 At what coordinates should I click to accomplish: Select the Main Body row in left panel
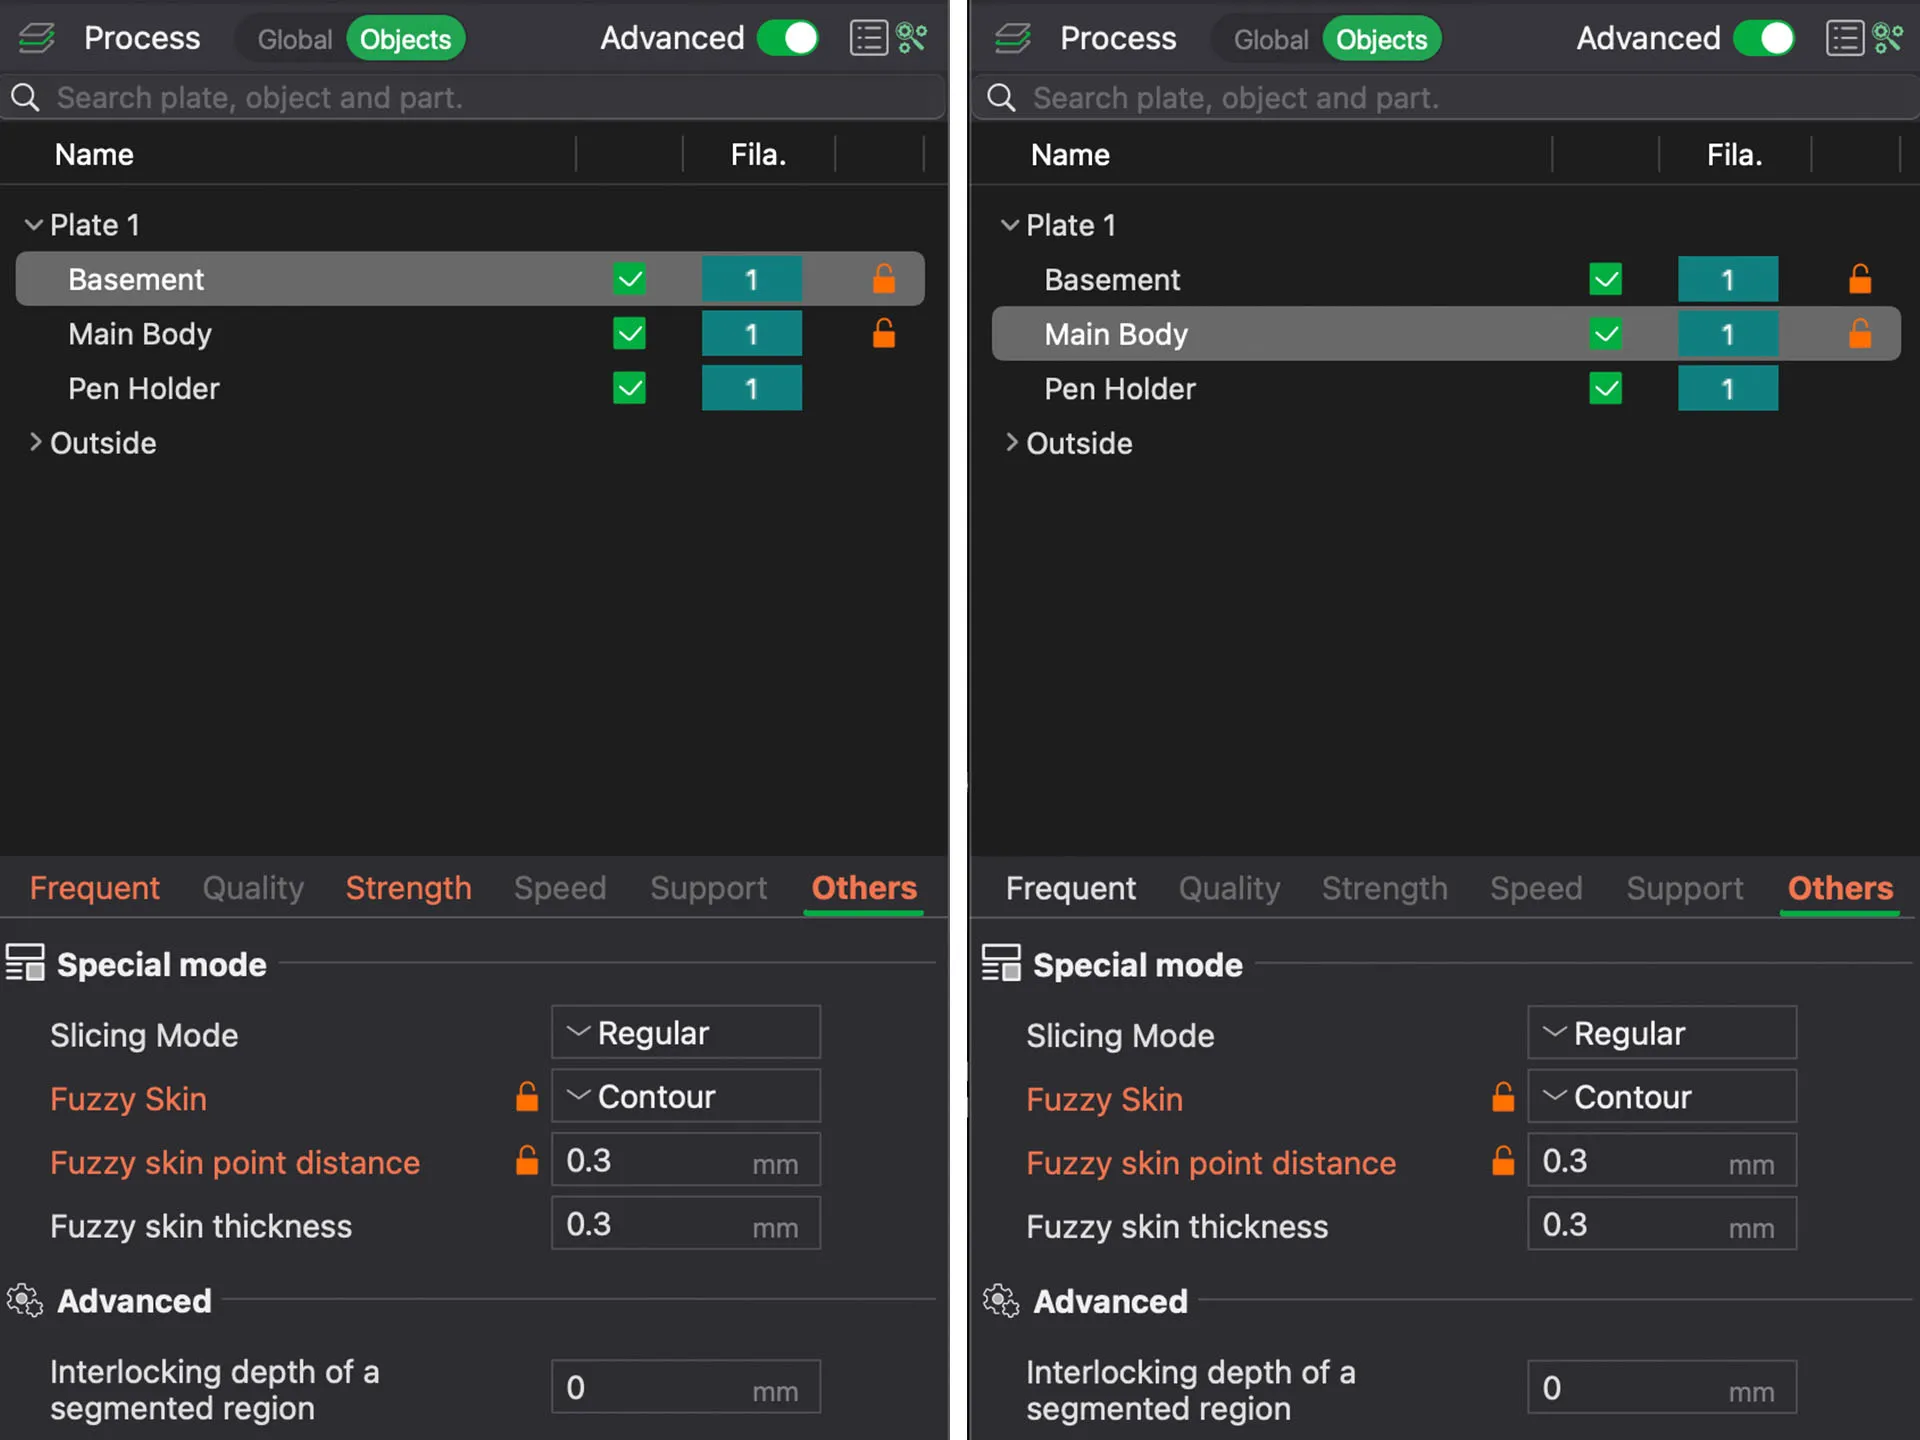470,333
